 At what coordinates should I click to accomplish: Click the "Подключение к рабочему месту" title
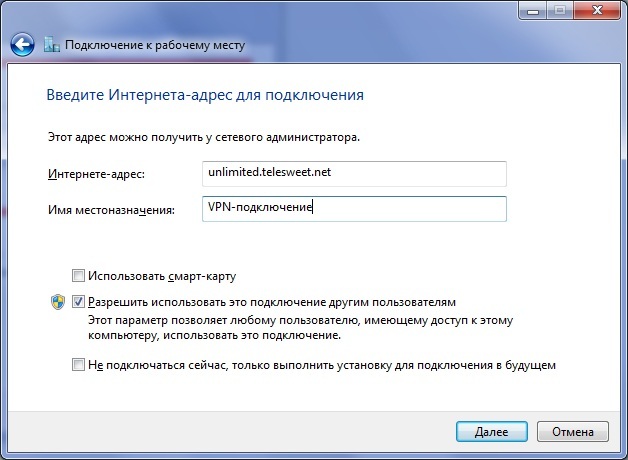click(154, 46)
